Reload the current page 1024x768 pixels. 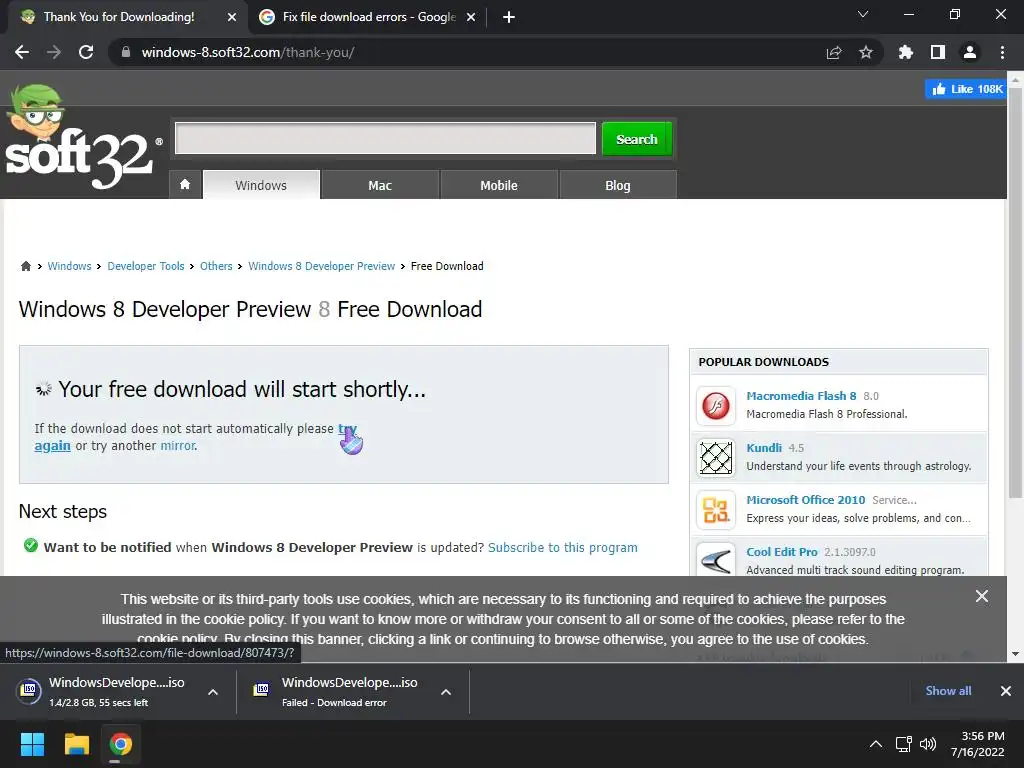[x=86, y=52]
